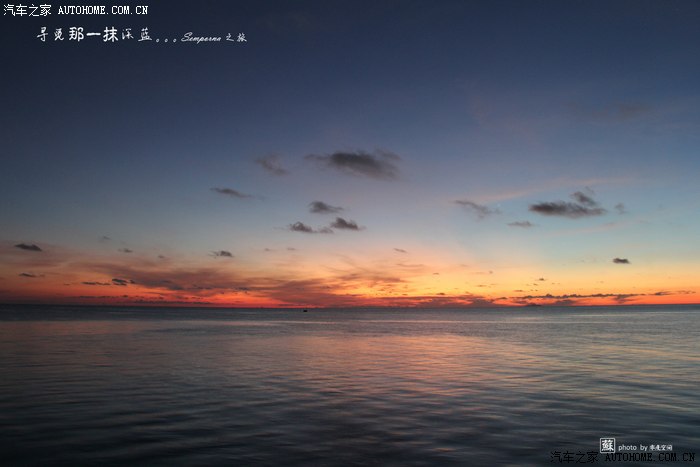Click the AUTOHOME.COM.CN watermark at top left
The height and width of the screenshot is (467, 700).
103,10
